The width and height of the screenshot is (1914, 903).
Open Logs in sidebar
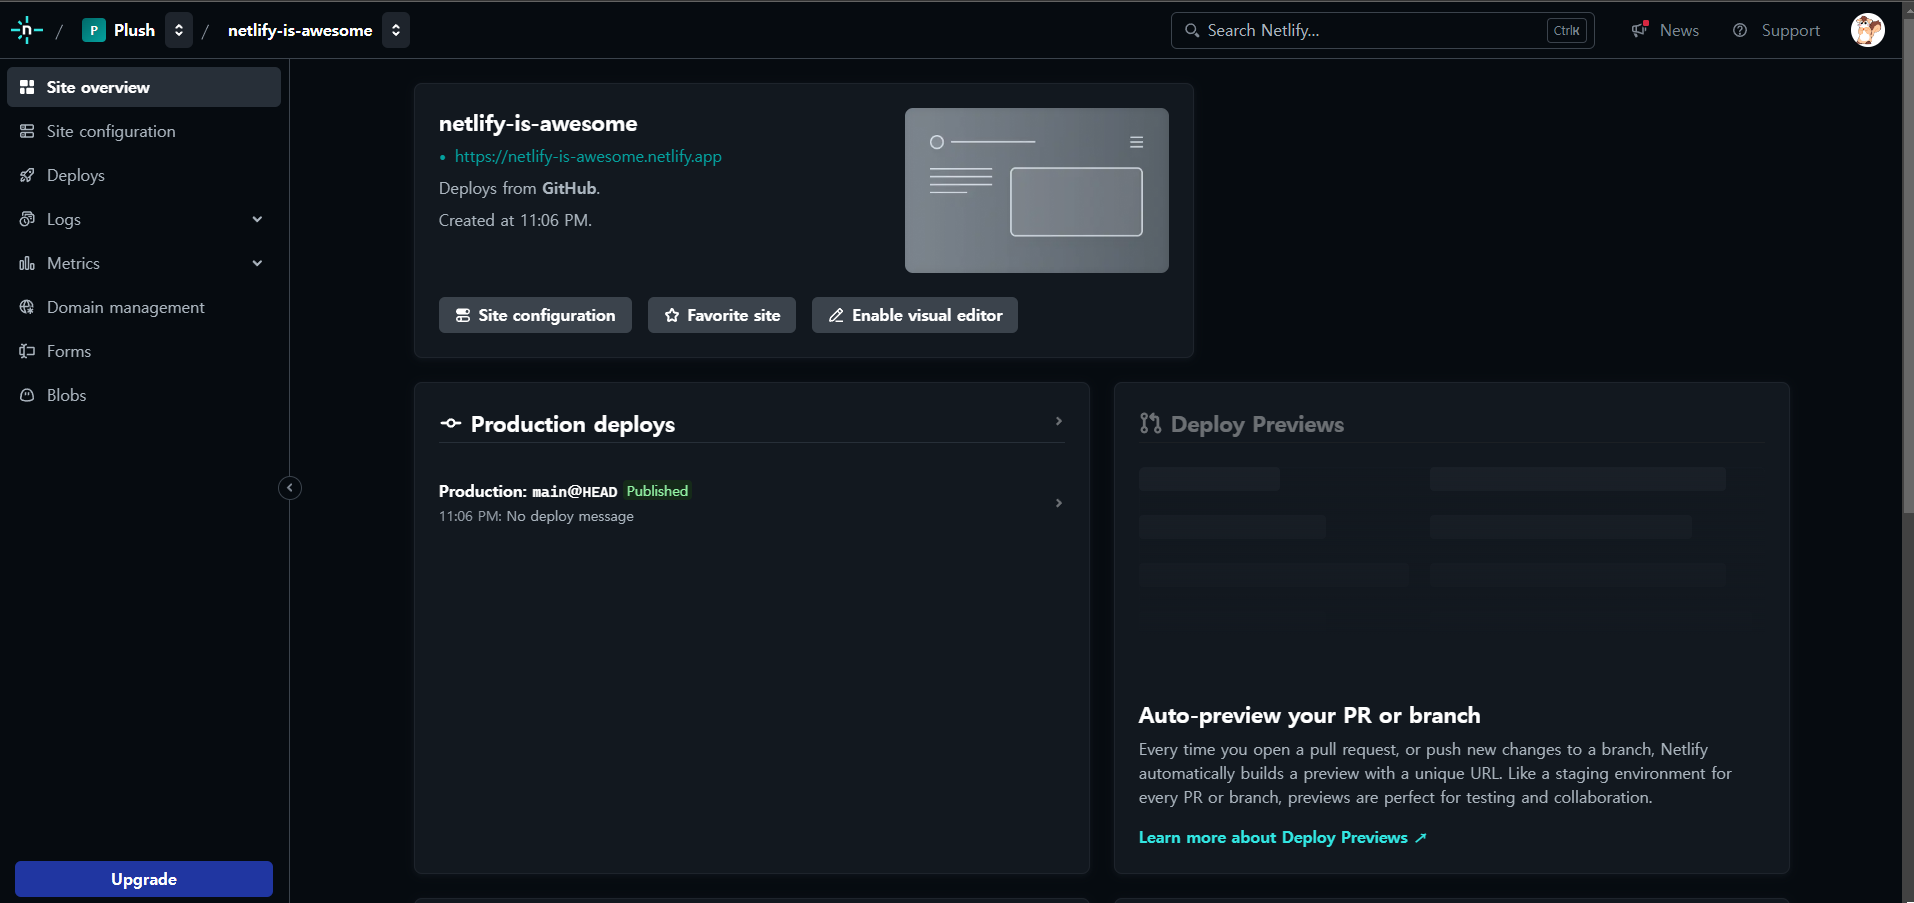point(144,219)
